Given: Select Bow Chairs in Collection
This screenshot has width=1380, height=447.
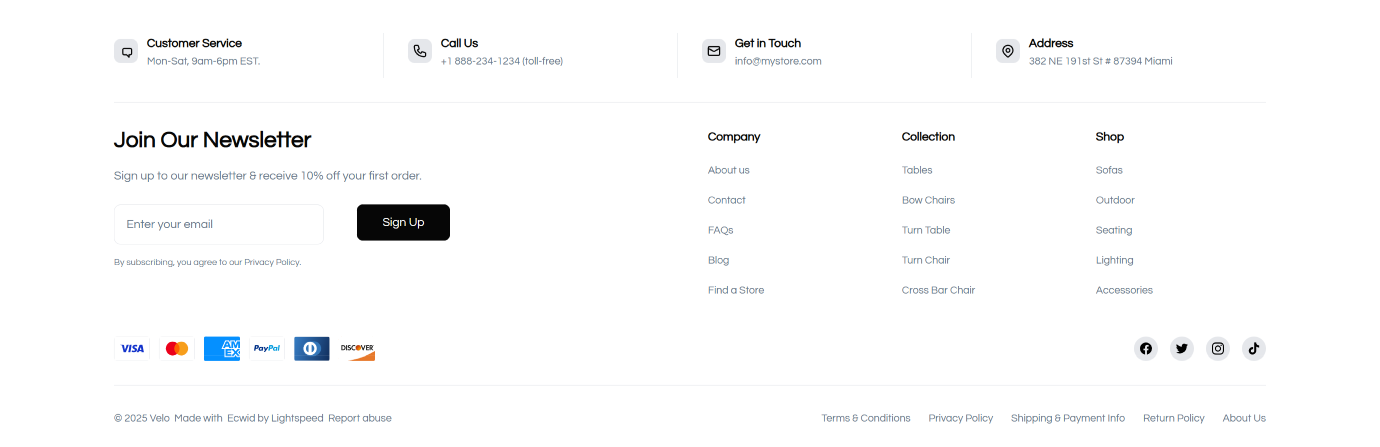Looking at the screenshot, I should (x=928, y=200).
